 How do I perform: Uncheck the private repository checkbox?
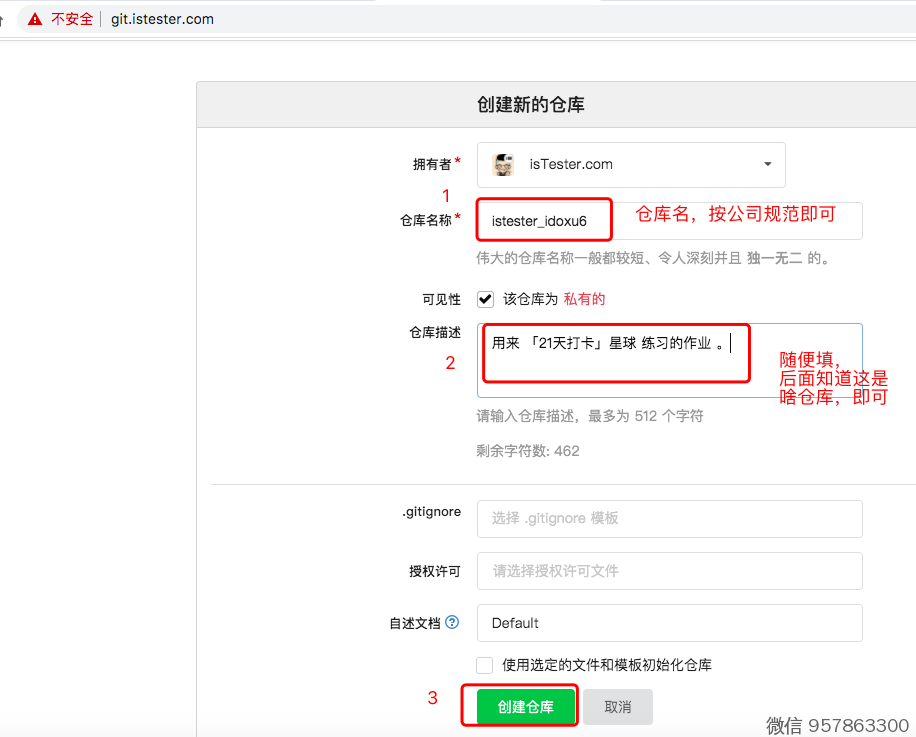click(x=485, y=299)
